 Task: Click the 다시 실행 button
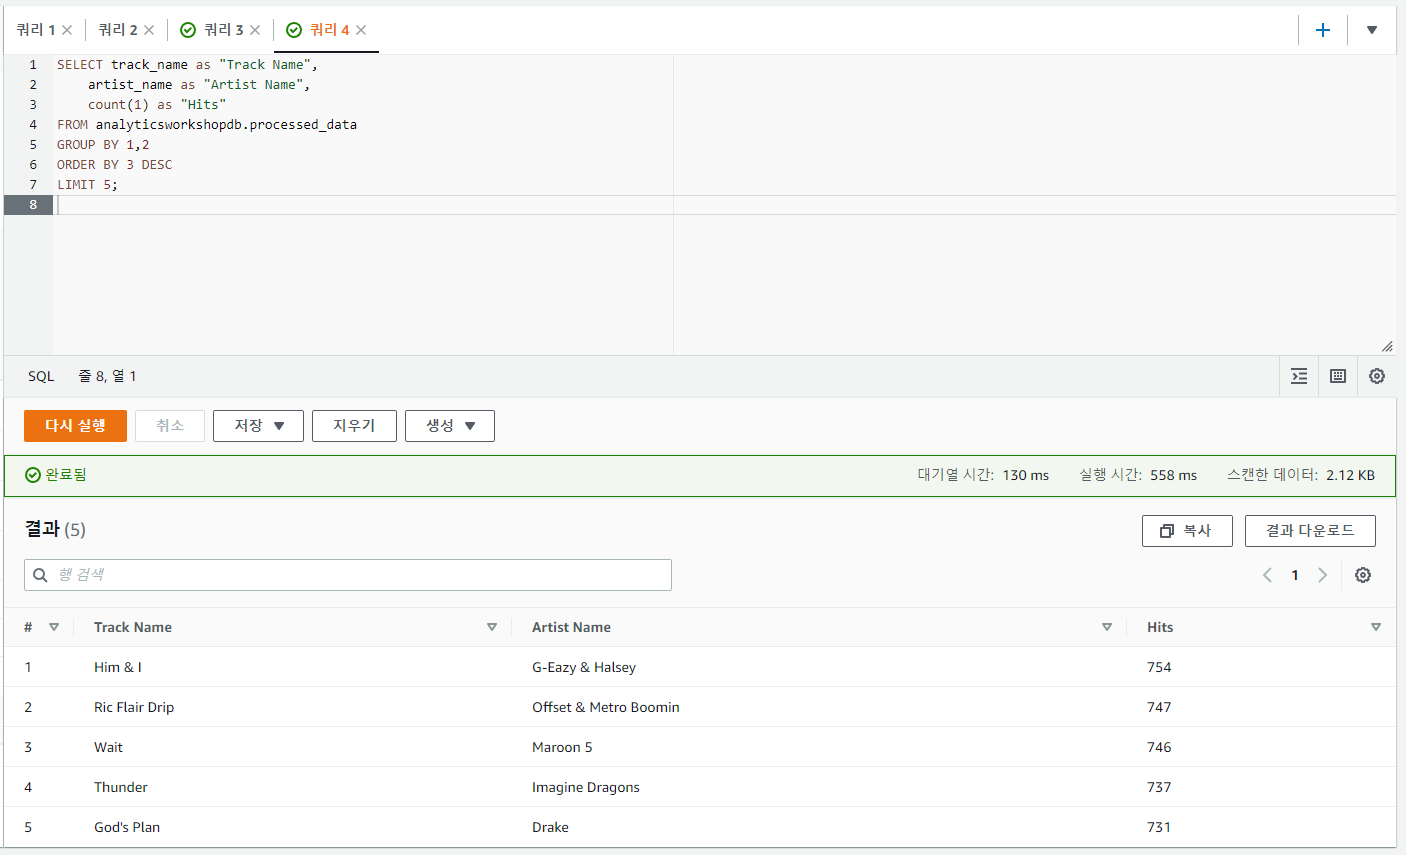75,426
